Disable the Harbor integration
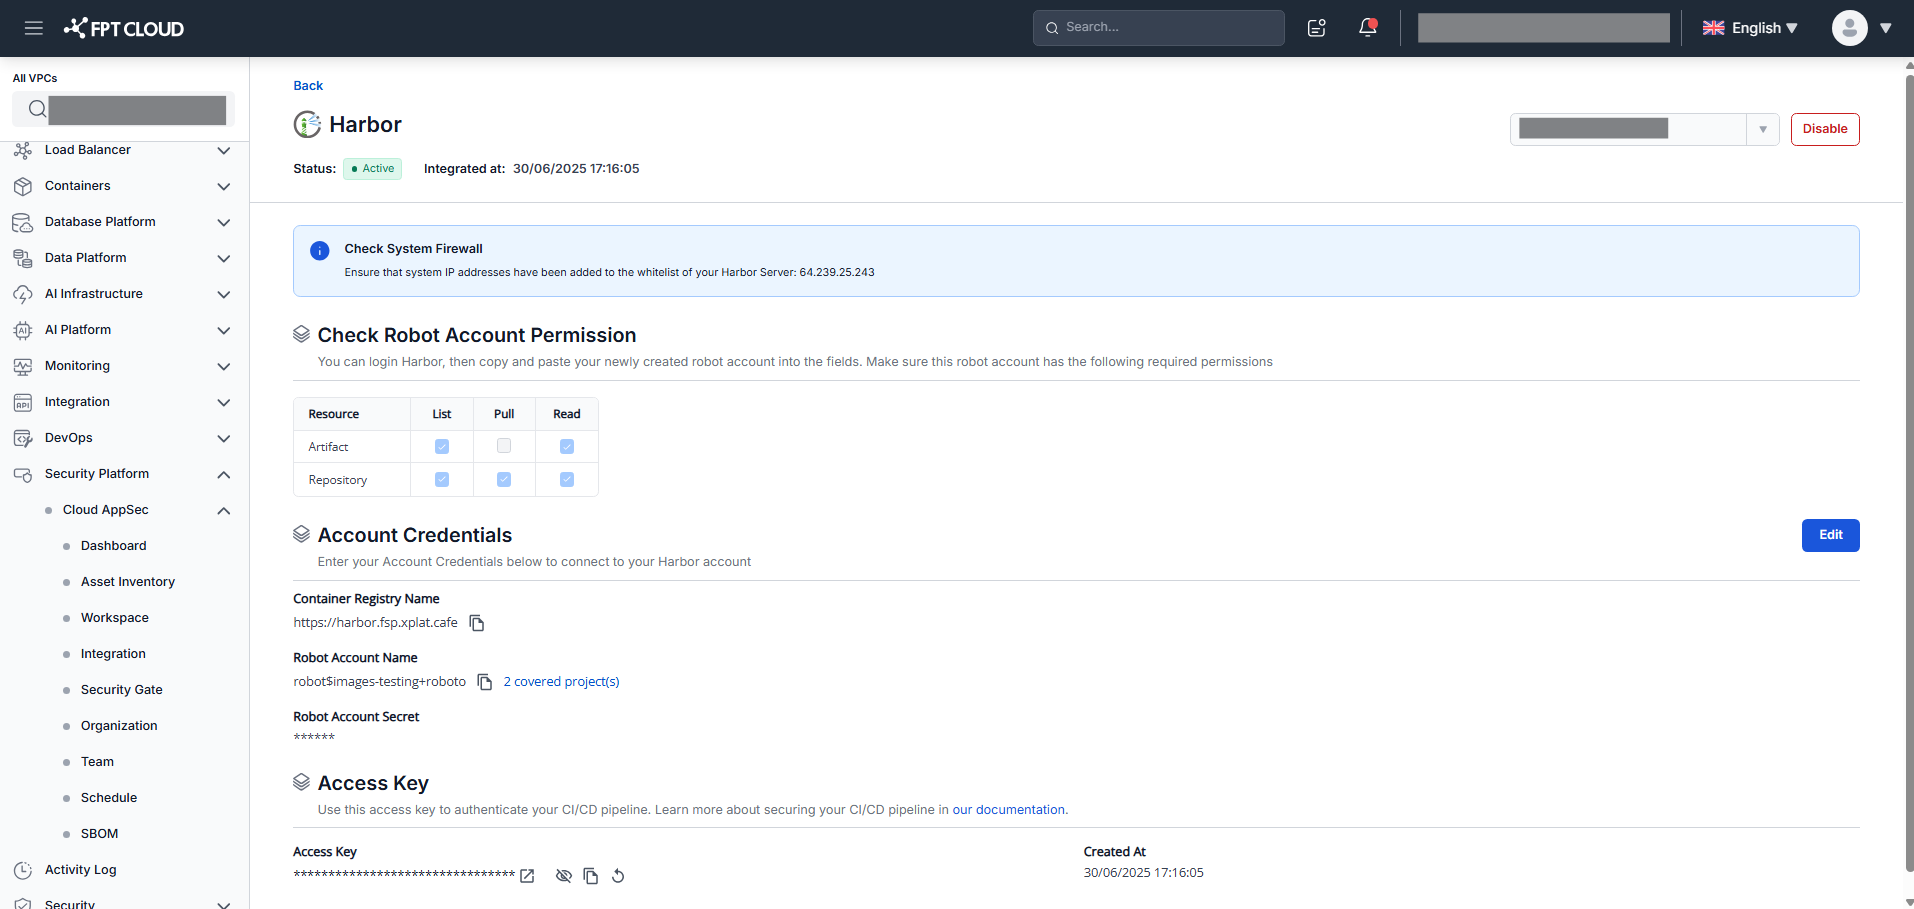 [x=1825, y=129]
